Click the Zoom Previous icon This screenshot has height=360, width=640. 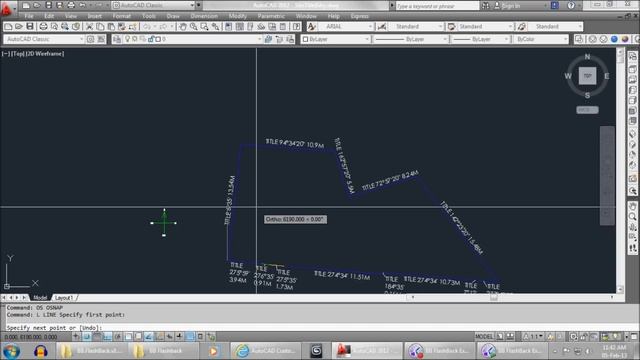coord(216,27)
